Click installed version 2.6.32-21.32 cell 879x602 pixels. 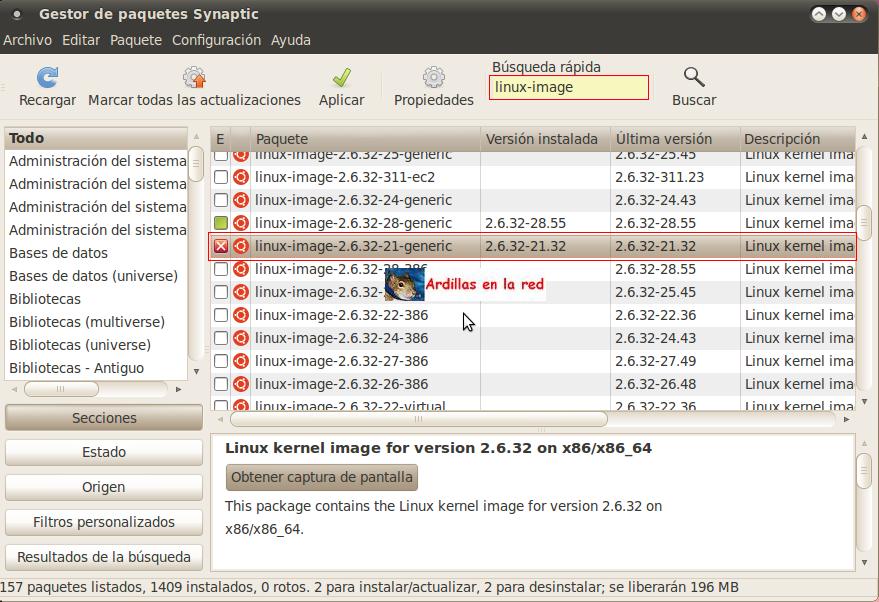pos(525,246)
